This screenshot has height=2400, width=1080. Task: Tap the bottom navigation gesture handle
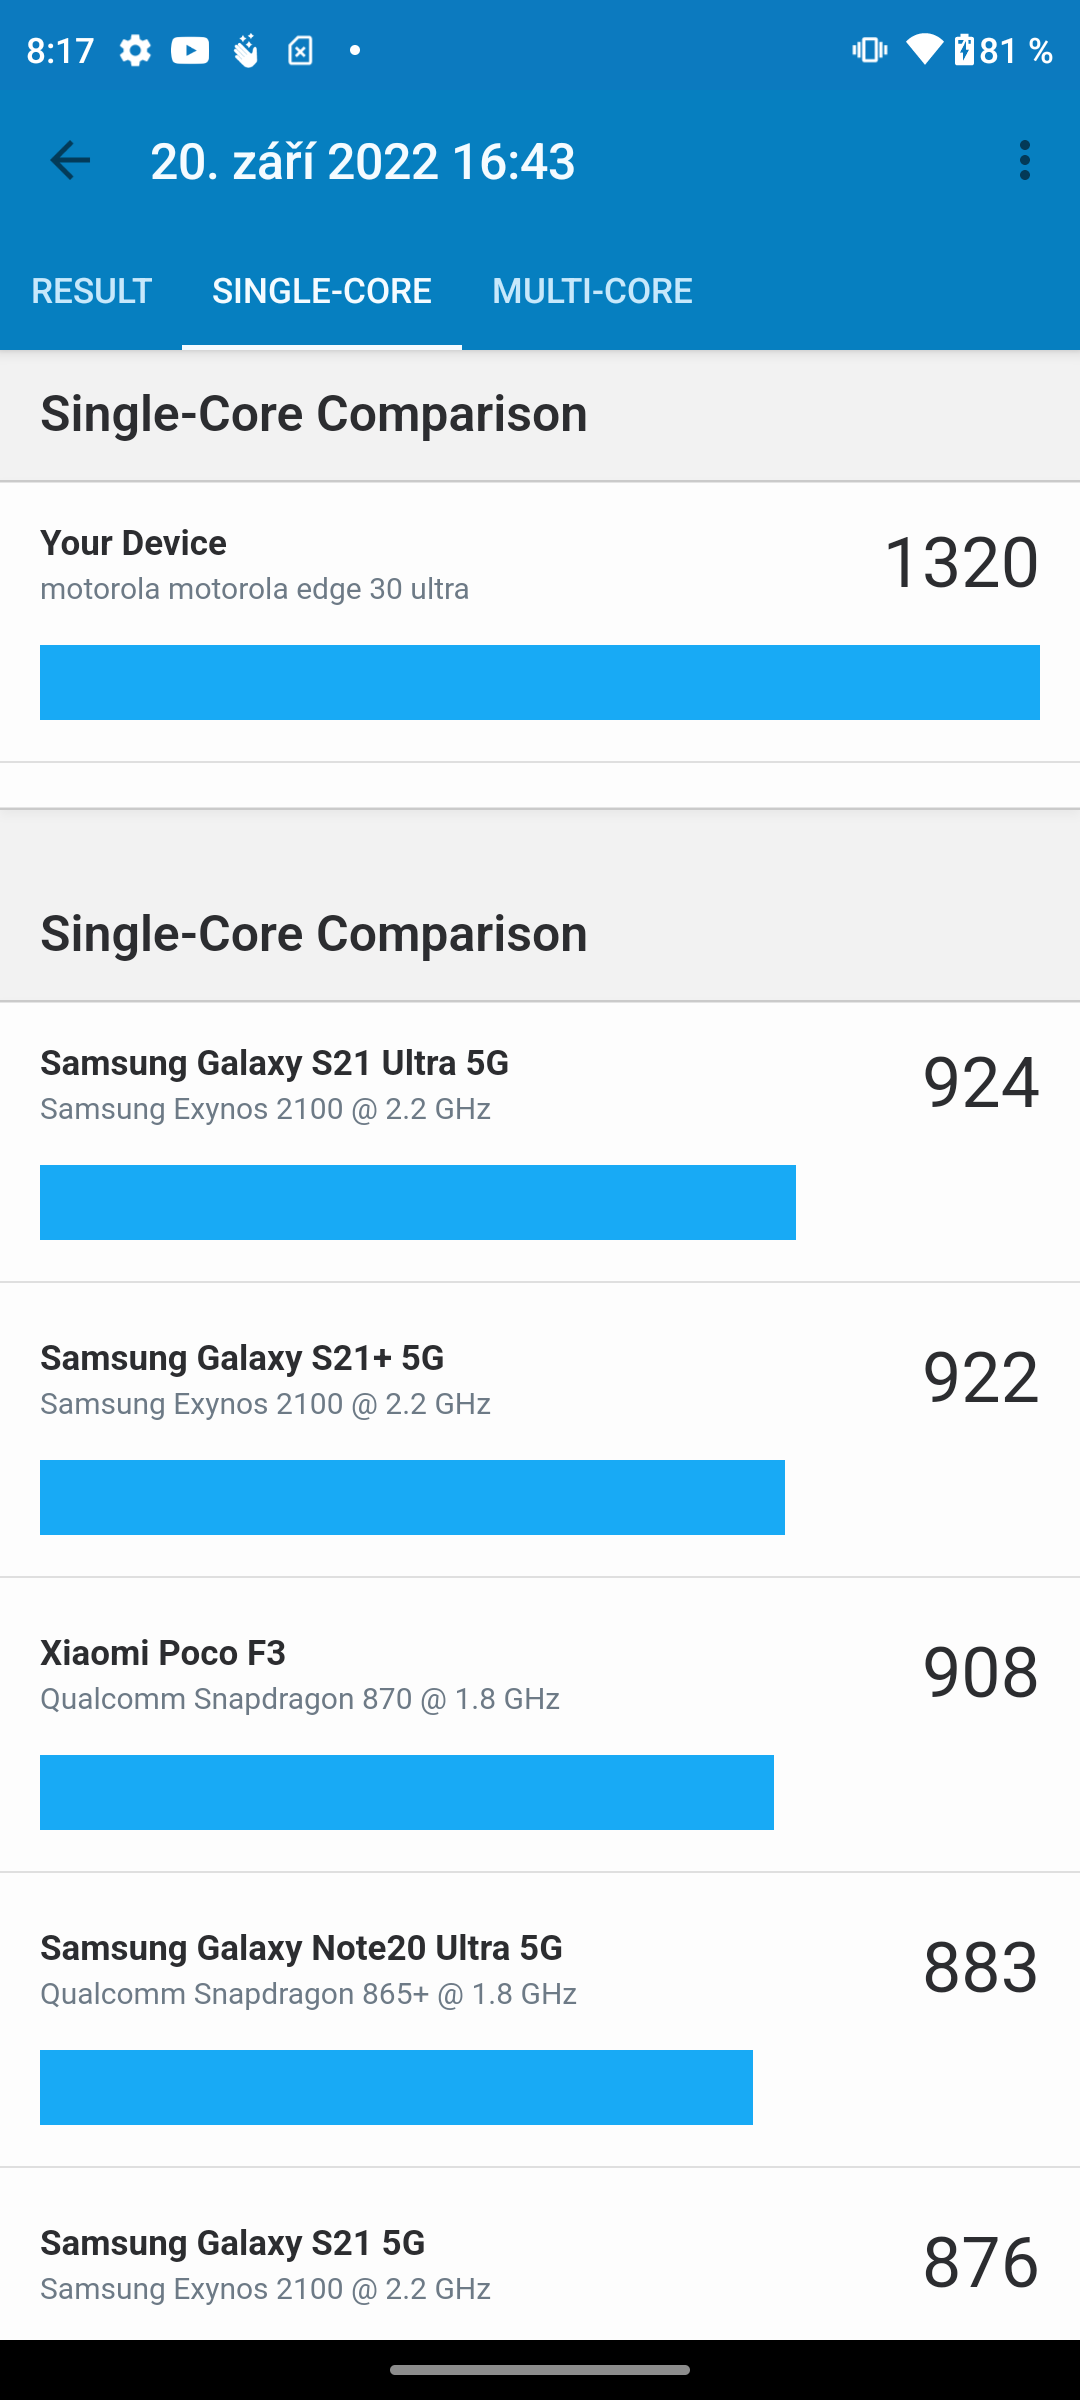tap(540, 2370)
